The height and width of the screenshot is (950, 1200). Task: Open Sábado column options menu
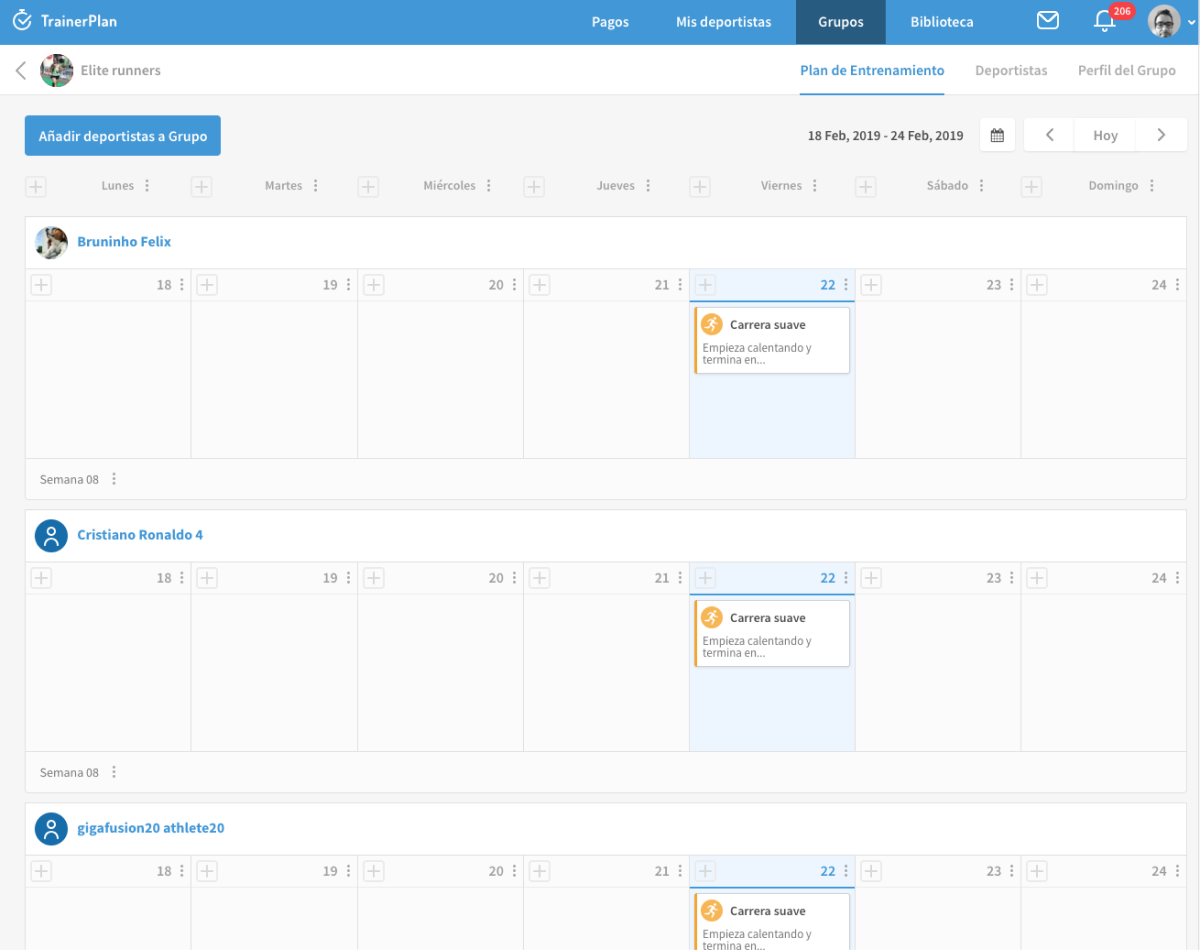click(981, 186)
